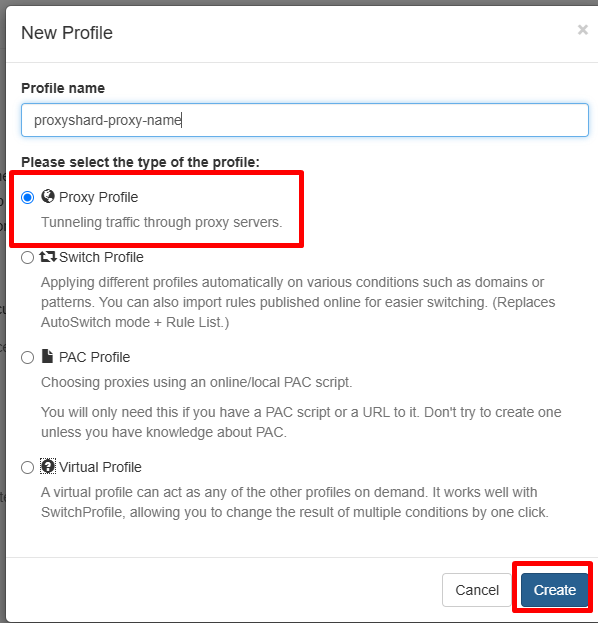This screenshot has height=623, width=598.
Task: Choose the Switch Profile radio button
Action: tap(27, 258)
